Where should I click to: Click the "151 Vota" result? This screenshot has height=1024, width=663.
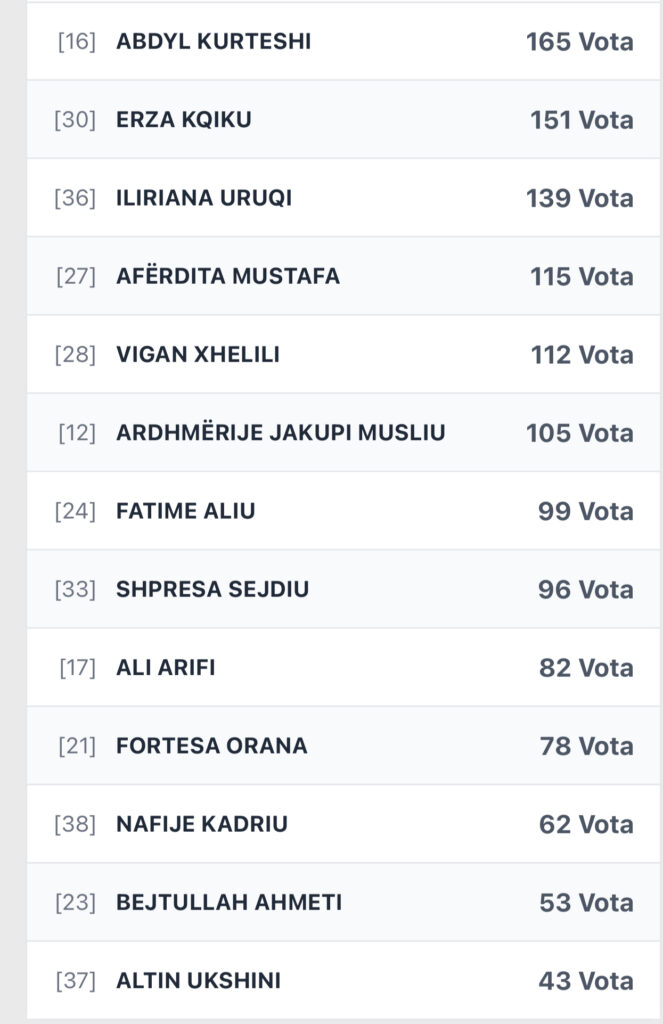tap(581, 120)
